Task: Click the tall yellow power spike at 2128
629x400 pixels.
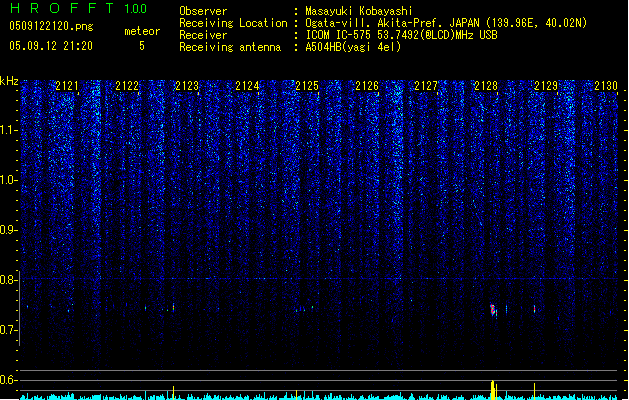Action: click(x=493, y=390)
